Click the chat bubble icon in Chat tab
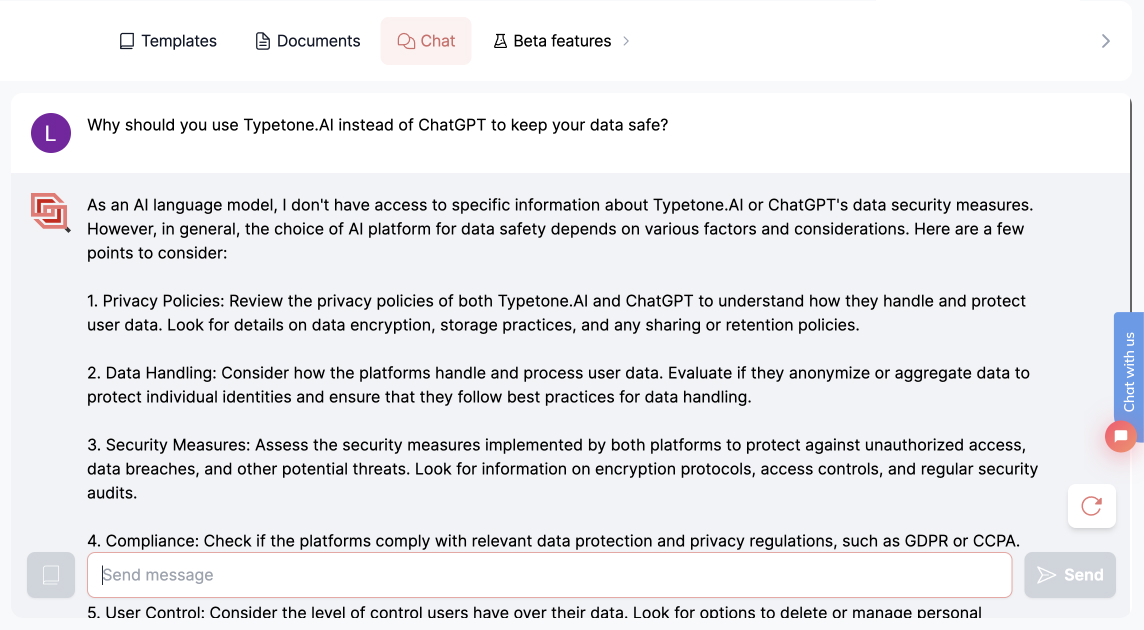Image resolution: width=1144 pixels, height=630 pixels. click(x=404, y=41)
